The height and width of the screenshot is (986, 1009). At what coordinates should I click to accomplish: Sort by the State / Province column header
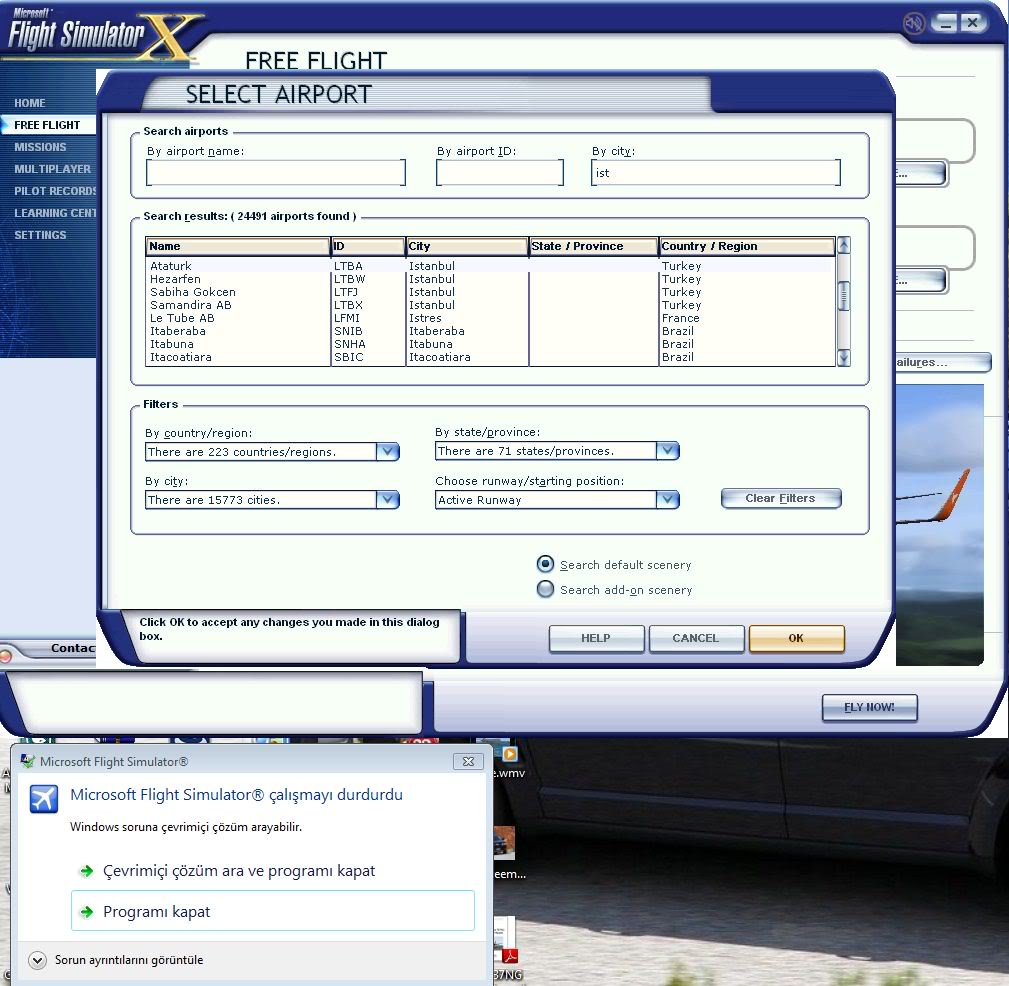click(593, 246)
